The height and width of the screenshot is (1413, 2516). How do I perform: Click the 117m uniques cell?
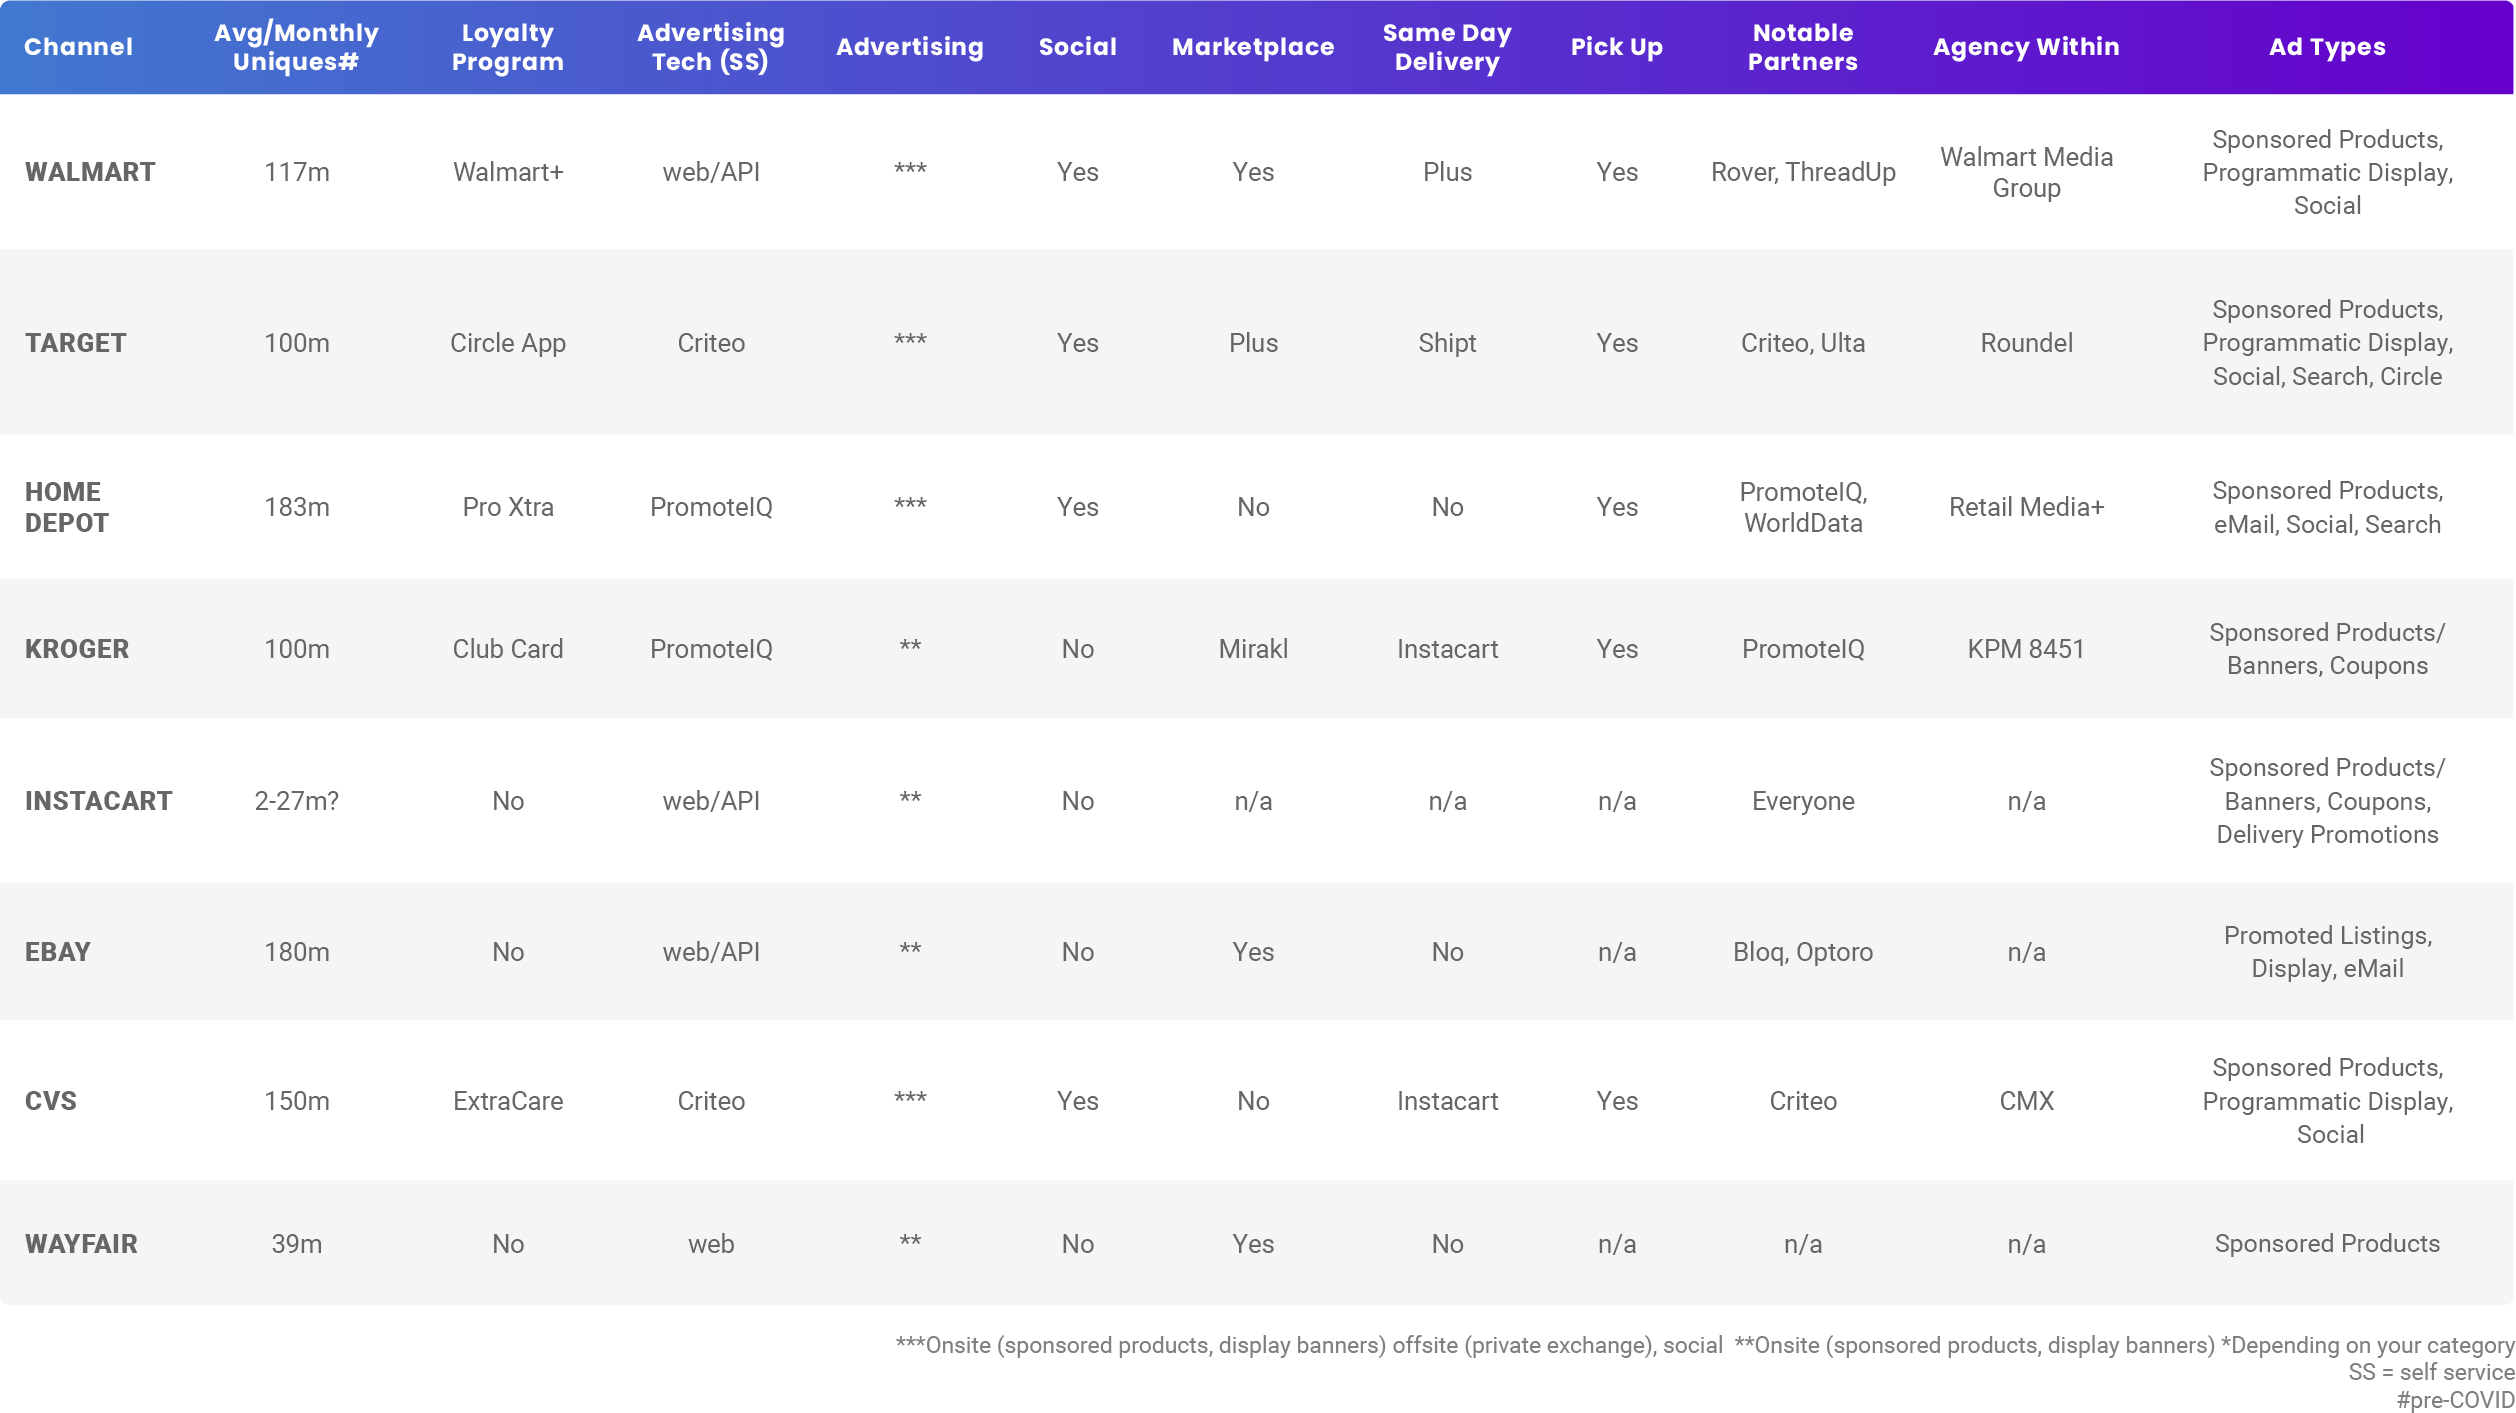296,172
